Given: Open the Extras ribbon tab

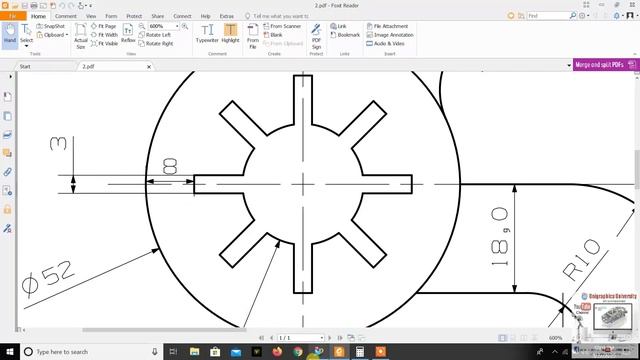Looking at the screenshot, I should tap(227, 16).
